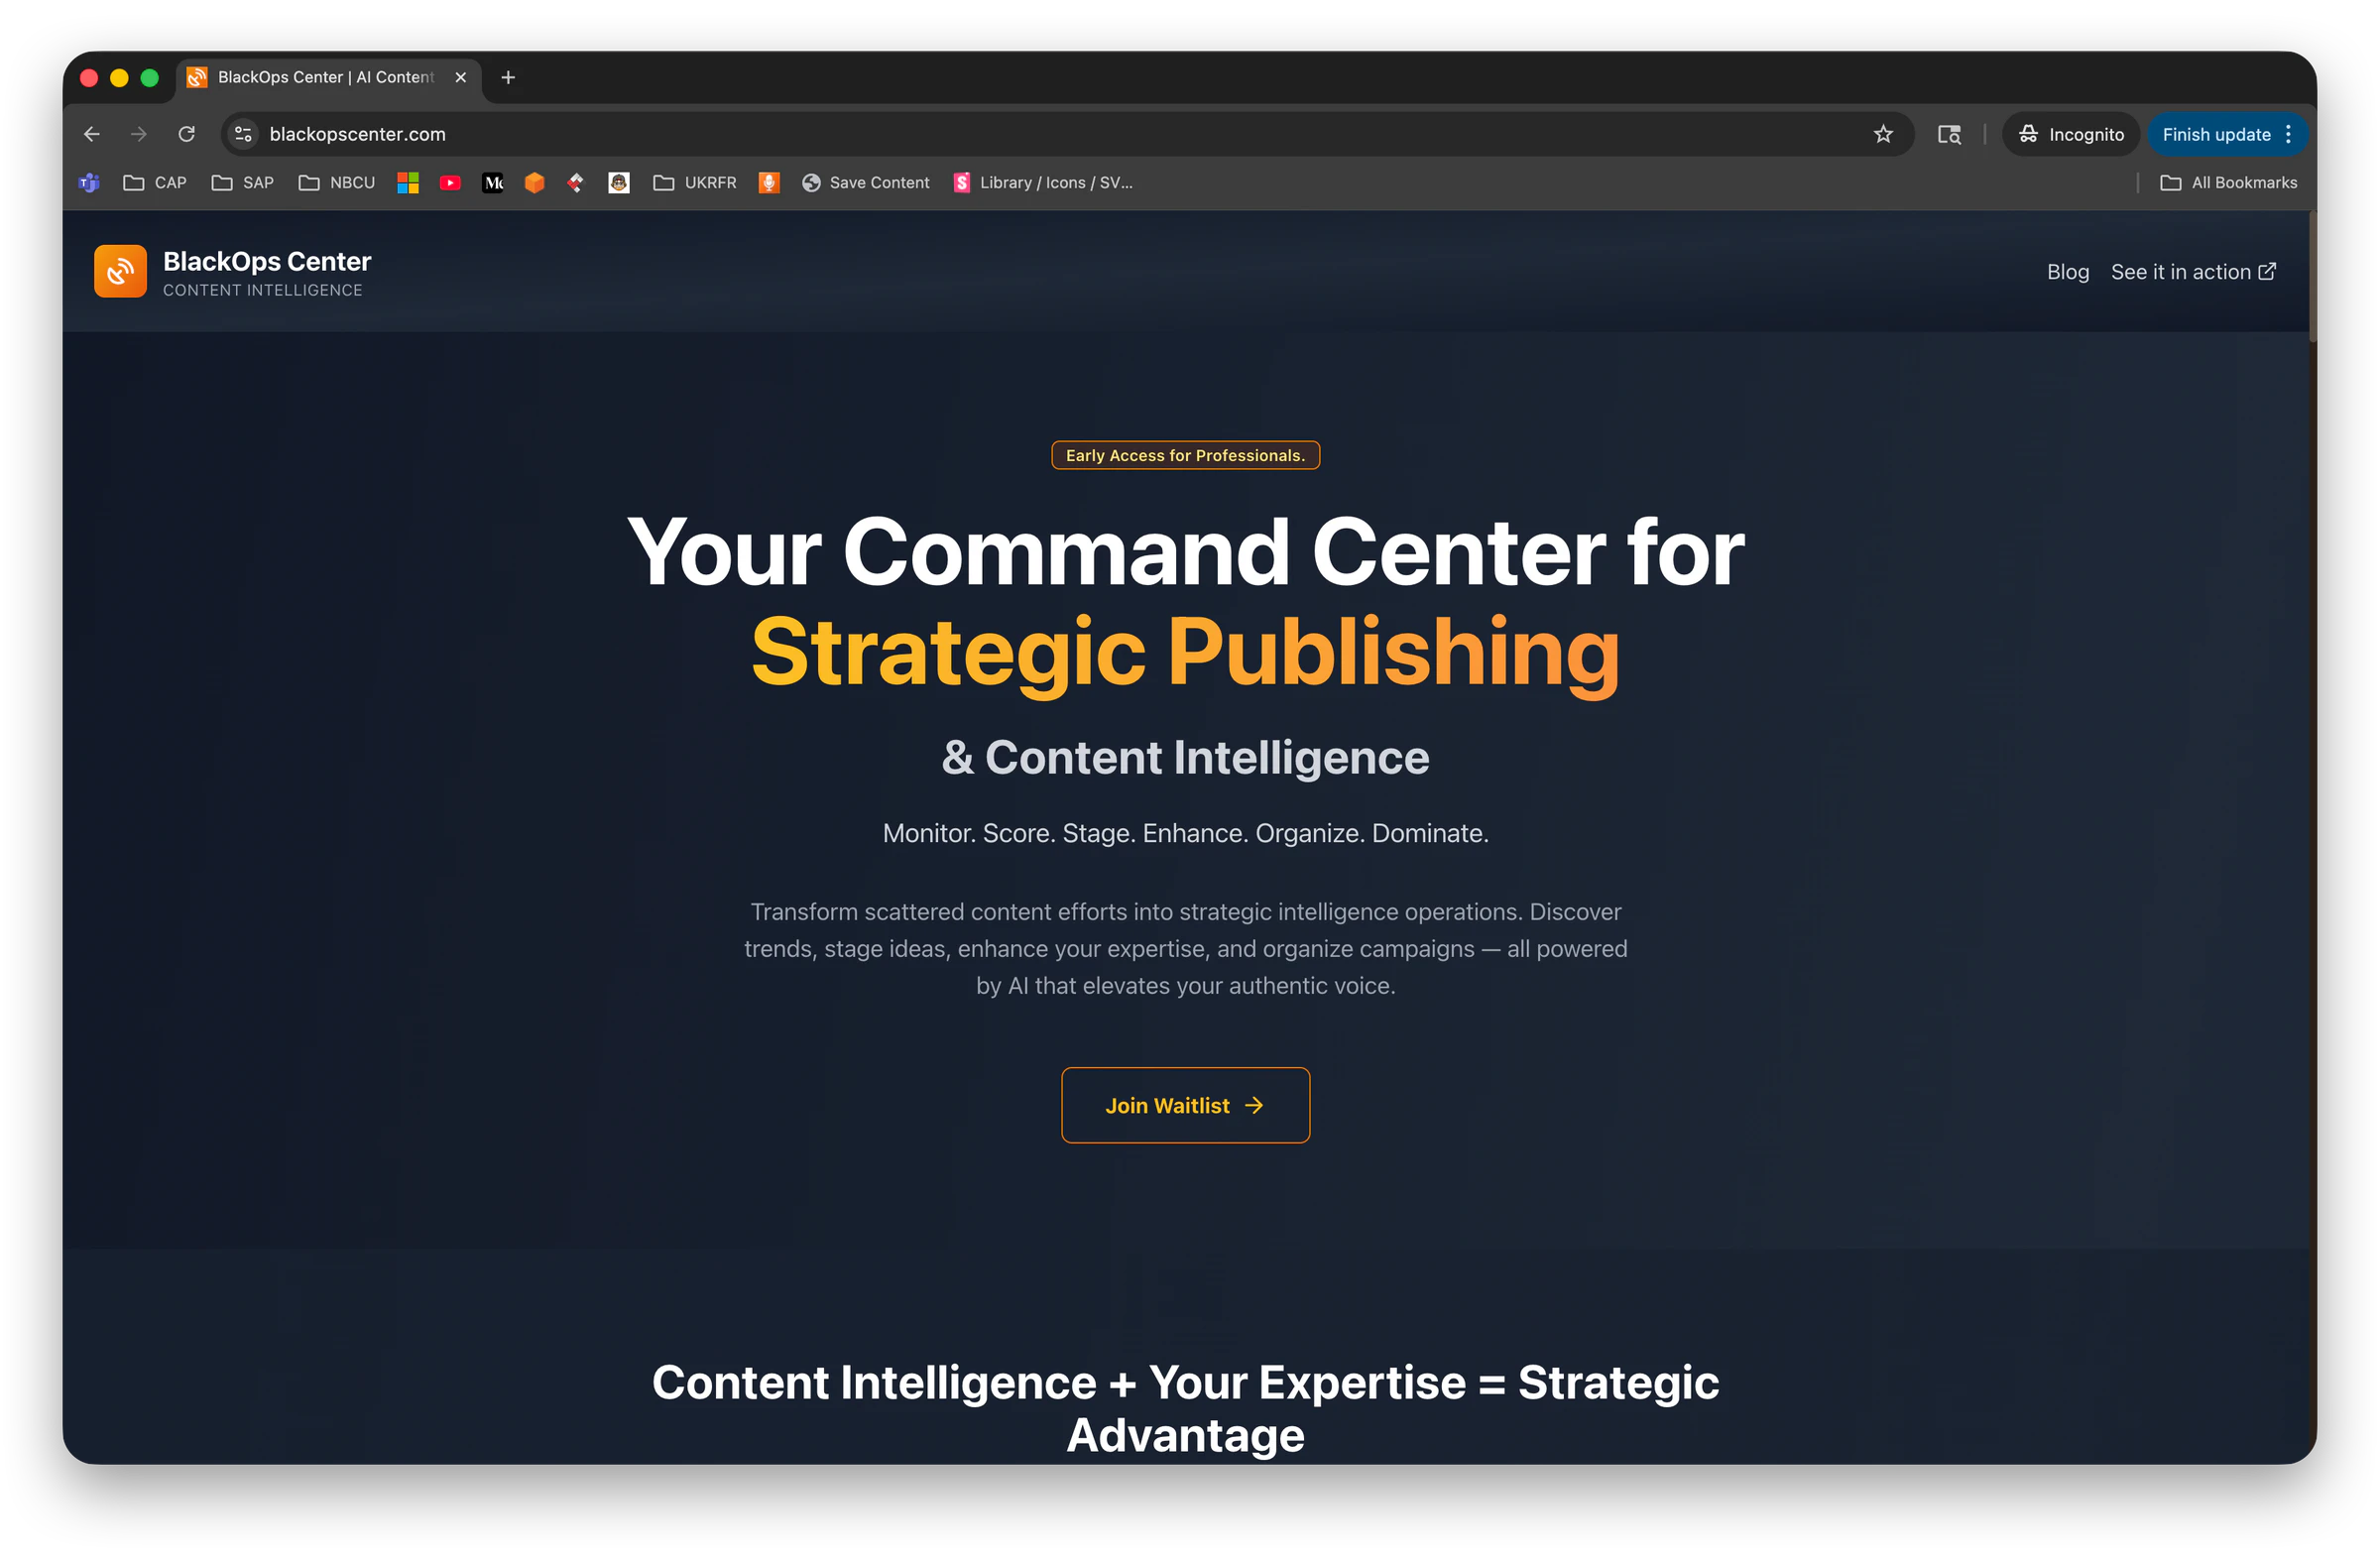Open the YouTube bookmark icon
The width and height of the screenshot is (2380, 1563).
click(x=450, y=183)
